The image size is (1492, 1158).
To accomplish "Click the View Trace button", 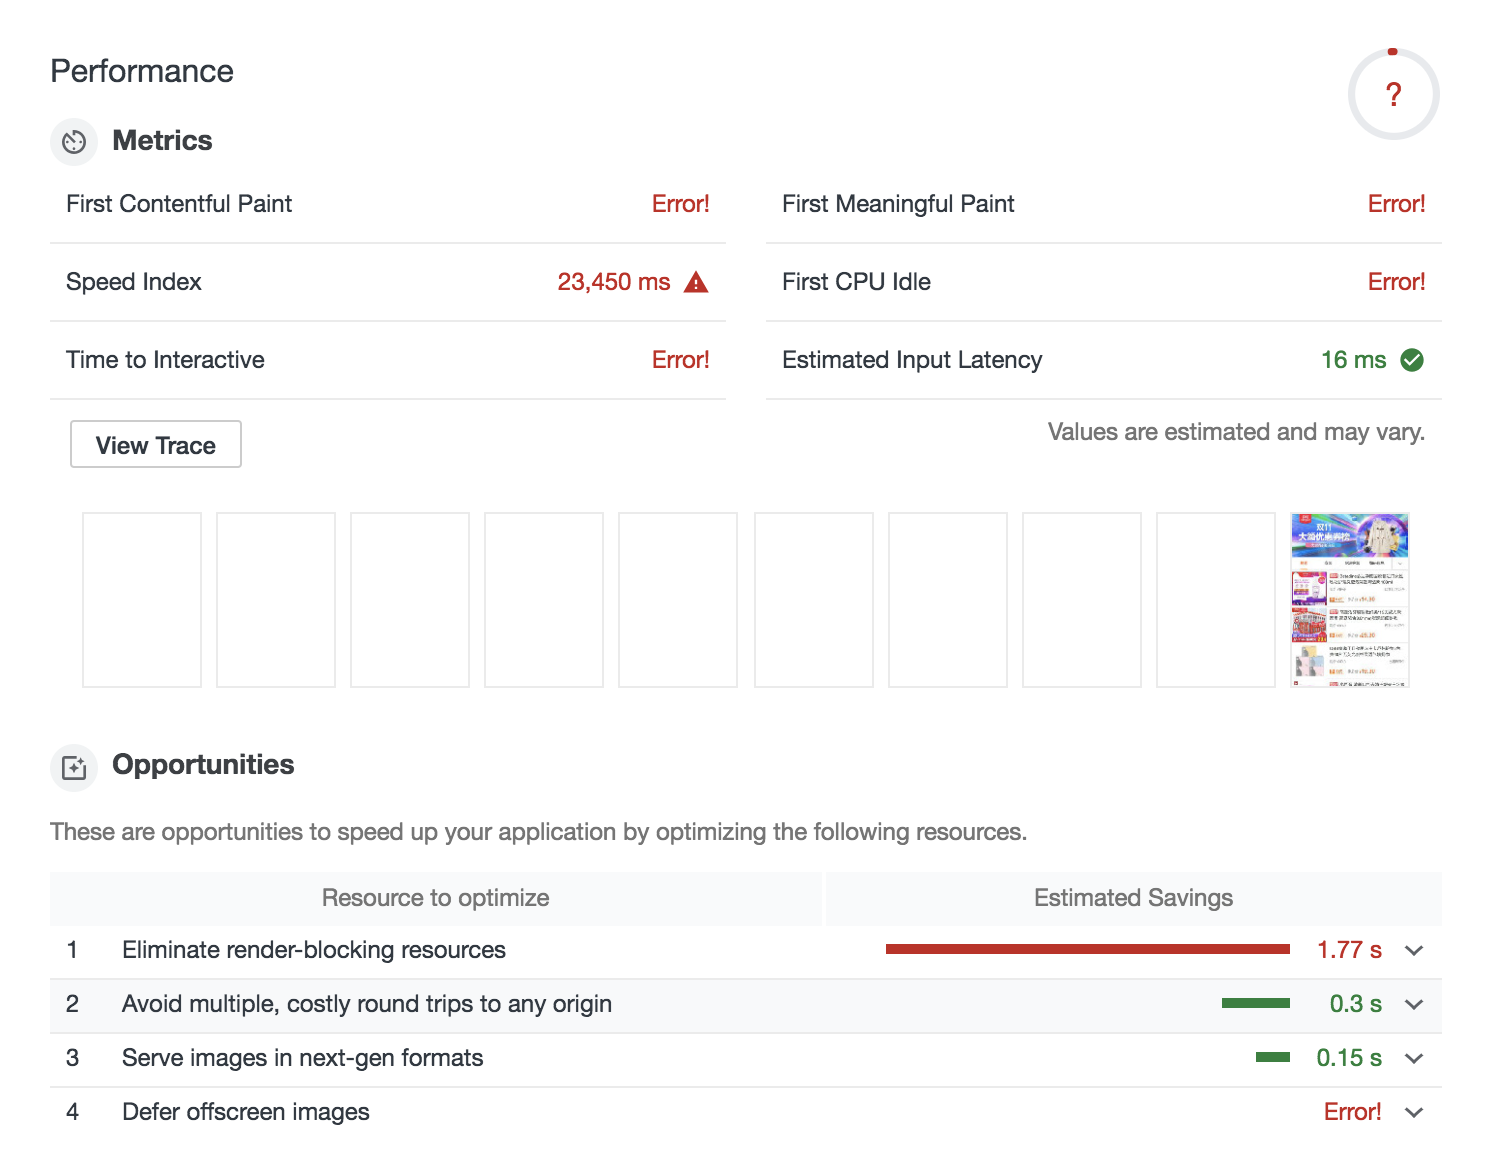I will coord(155,444).
